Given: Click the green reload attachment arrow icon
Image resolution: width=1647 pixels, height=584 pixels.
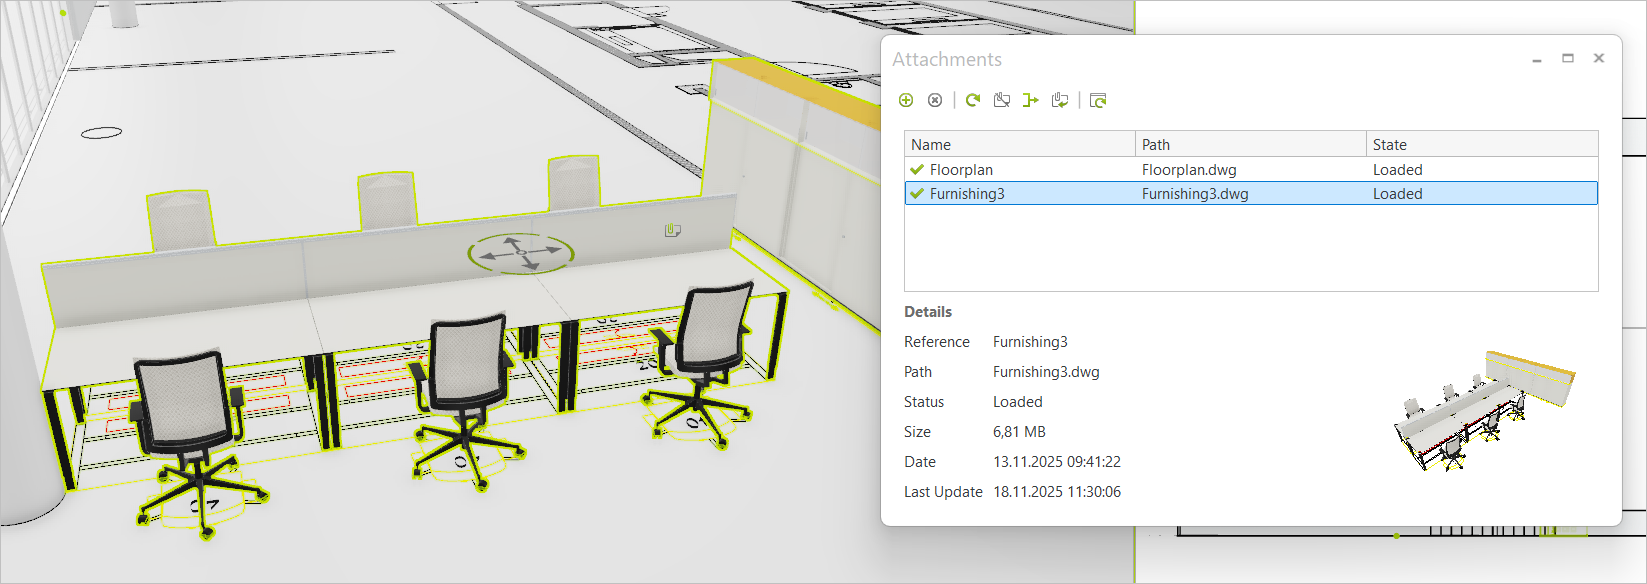Looking at the screenshot, I should click(973, 100).
